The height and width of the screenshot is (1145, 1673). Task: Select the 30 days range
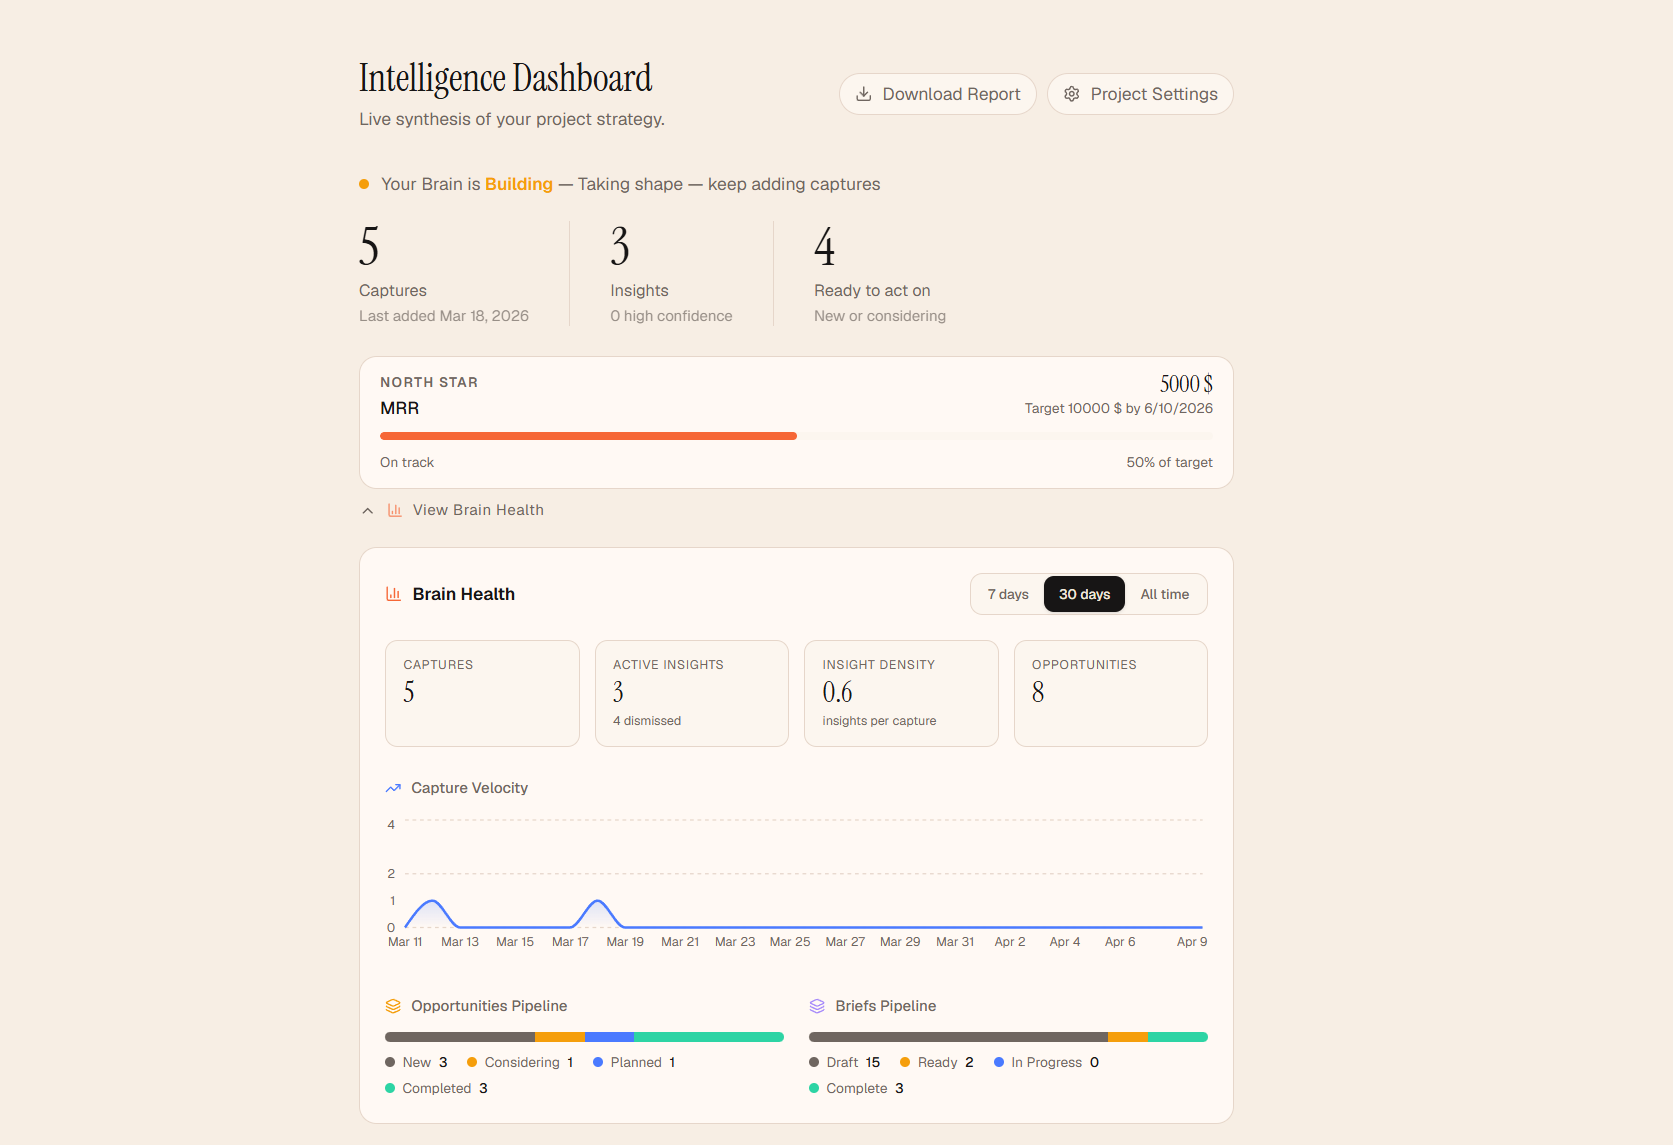click(1084, 594)
